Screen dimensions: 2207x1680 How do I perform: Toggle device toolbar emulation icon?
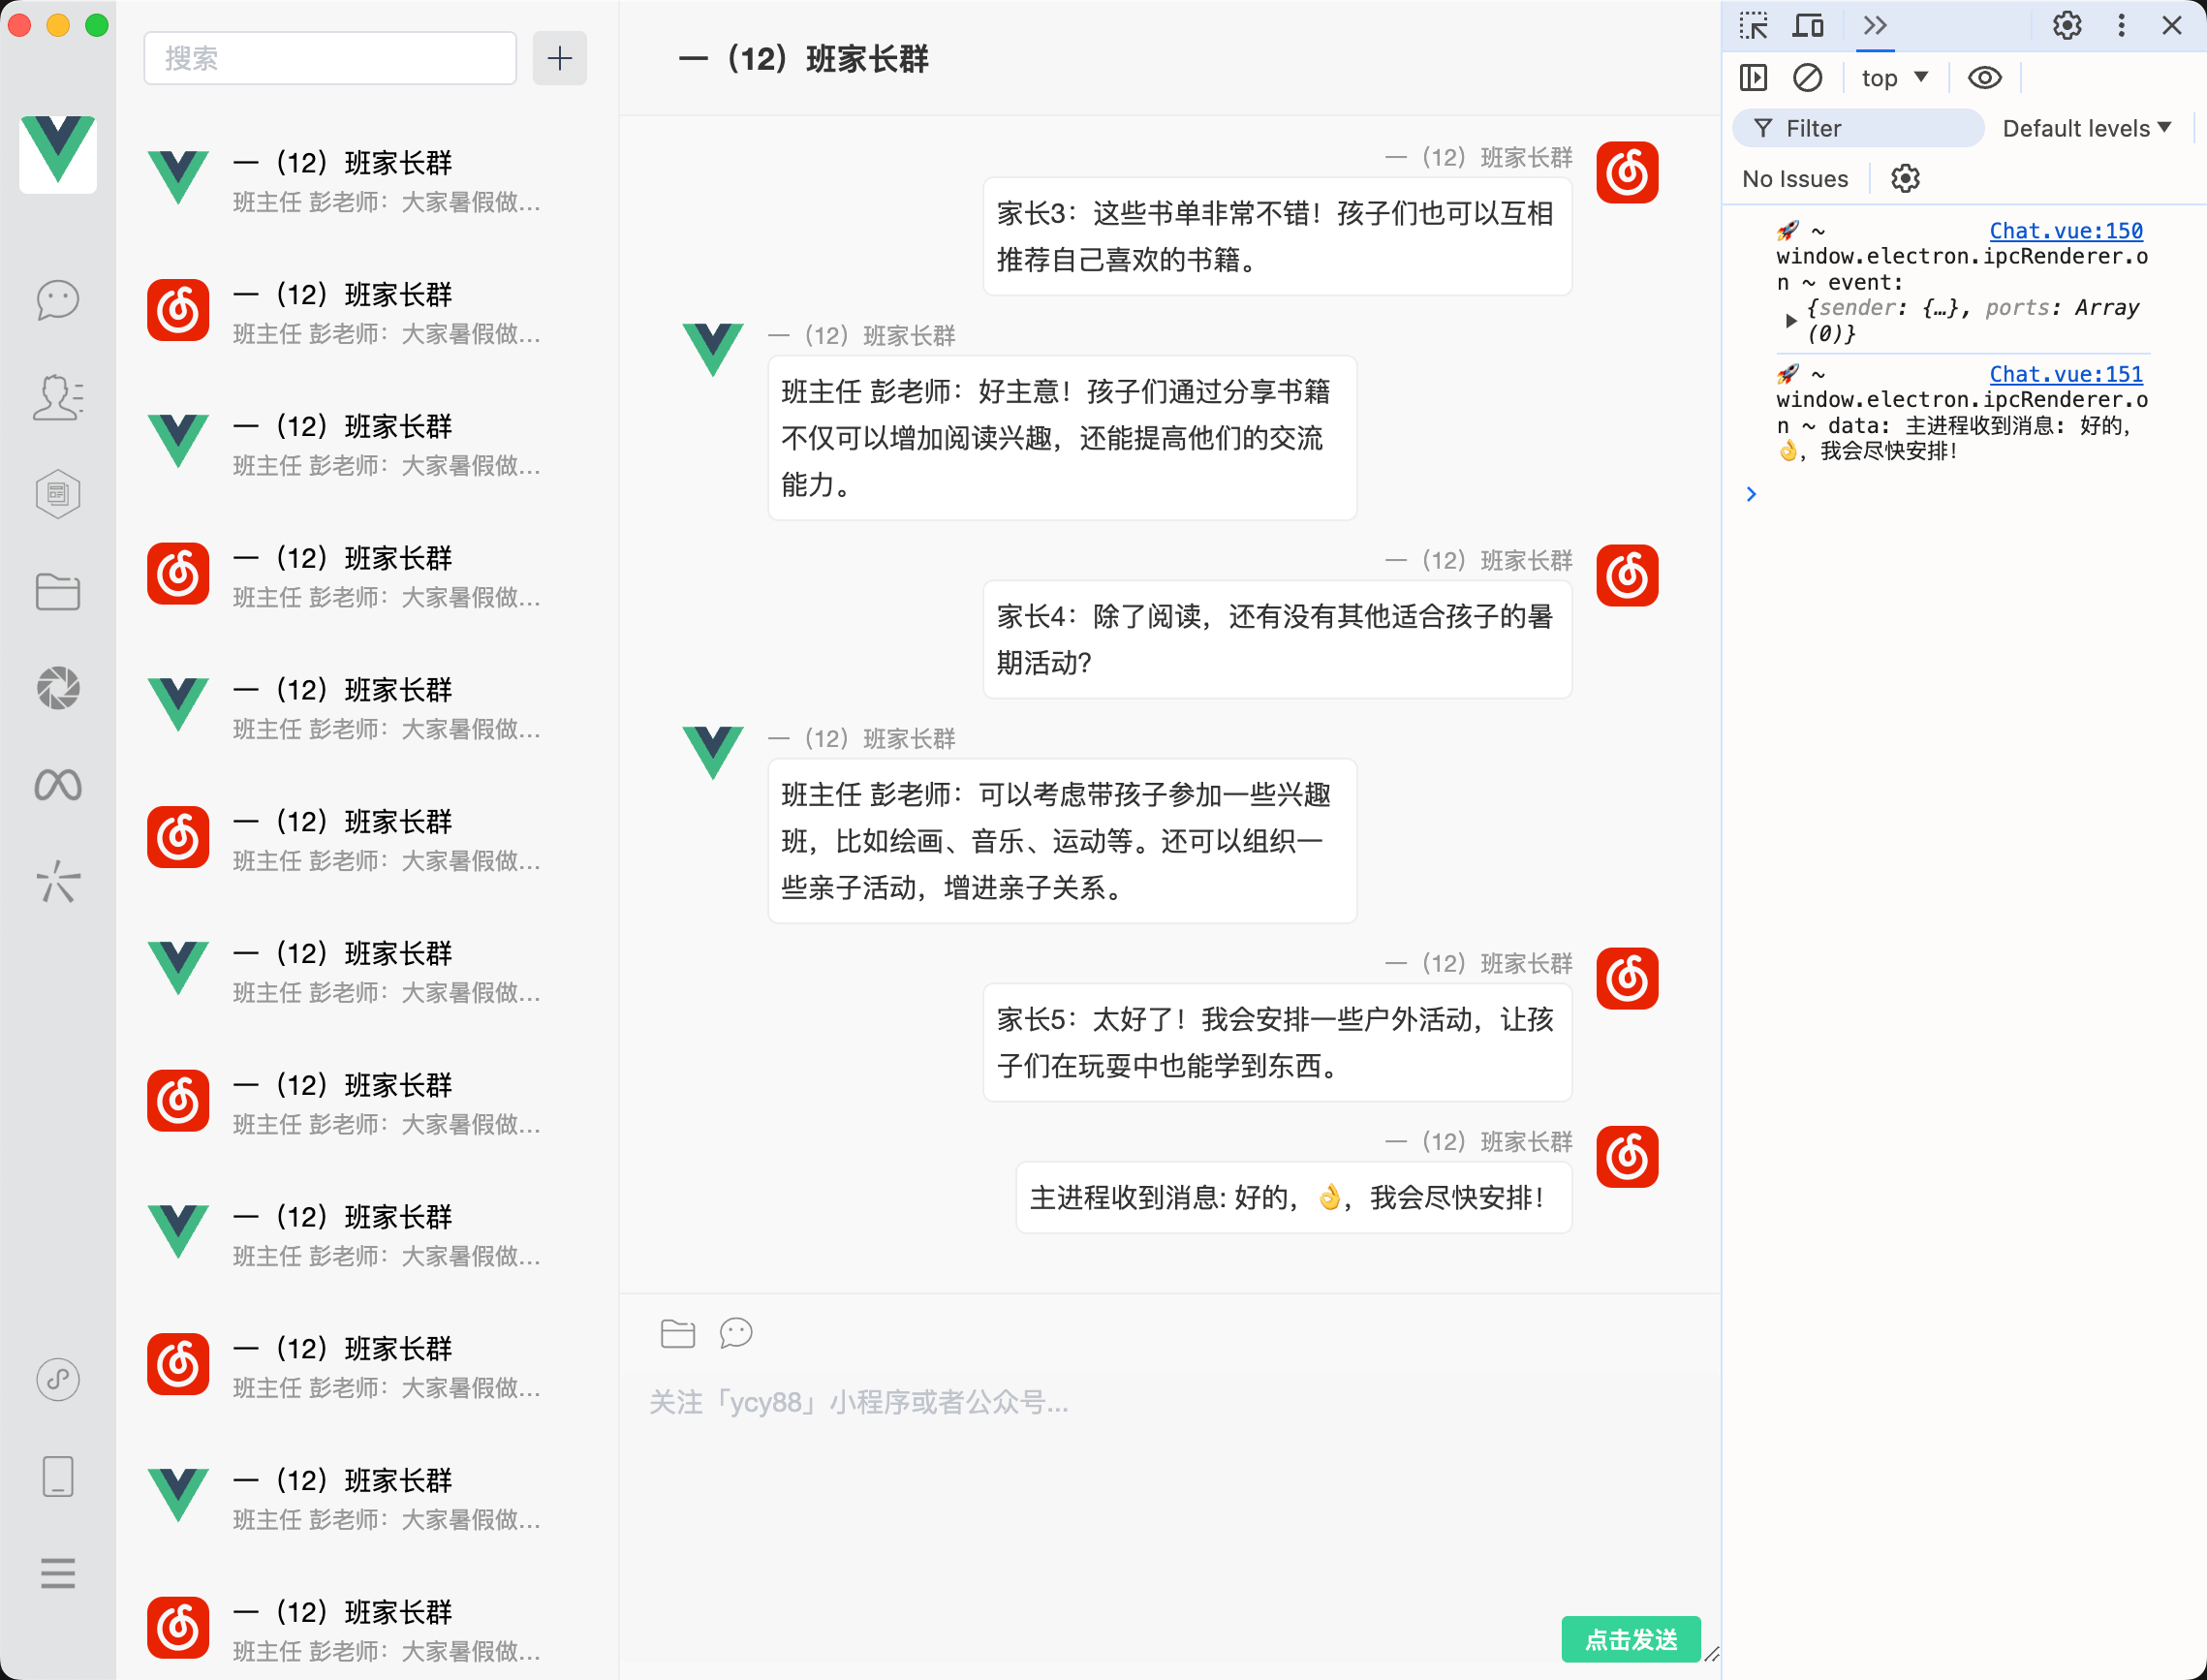pyautogui.click(x=1808, y=25)
